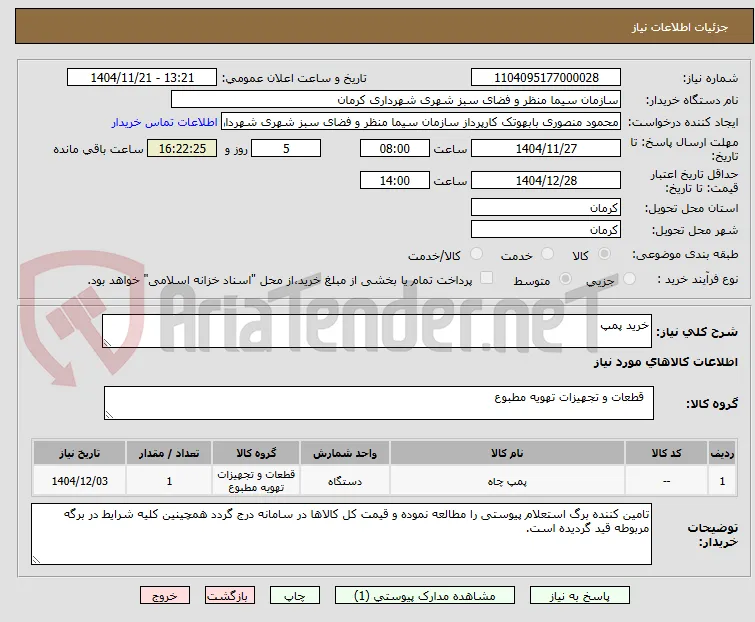Click the پمپ چاه item cell
The image size is (755, 622).
(x=508, y=481)
